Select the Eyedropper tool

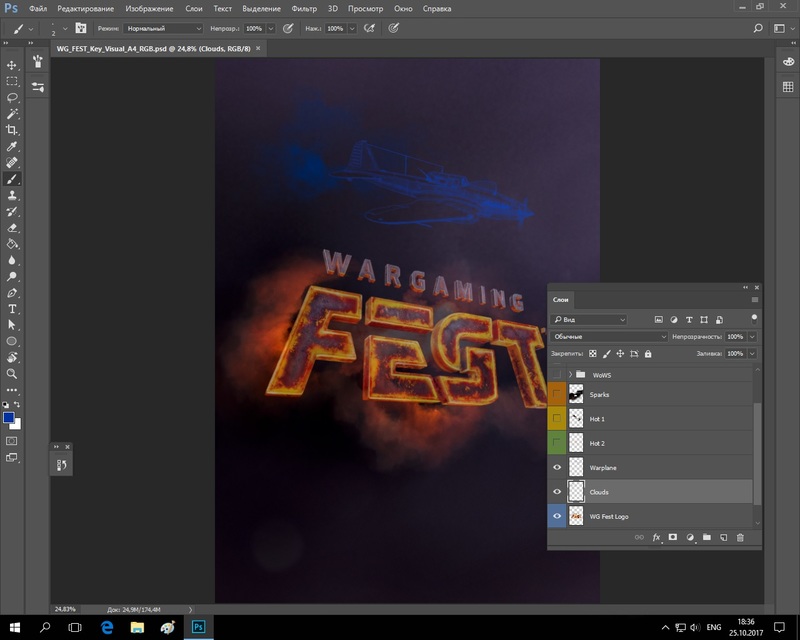[12, 146]
